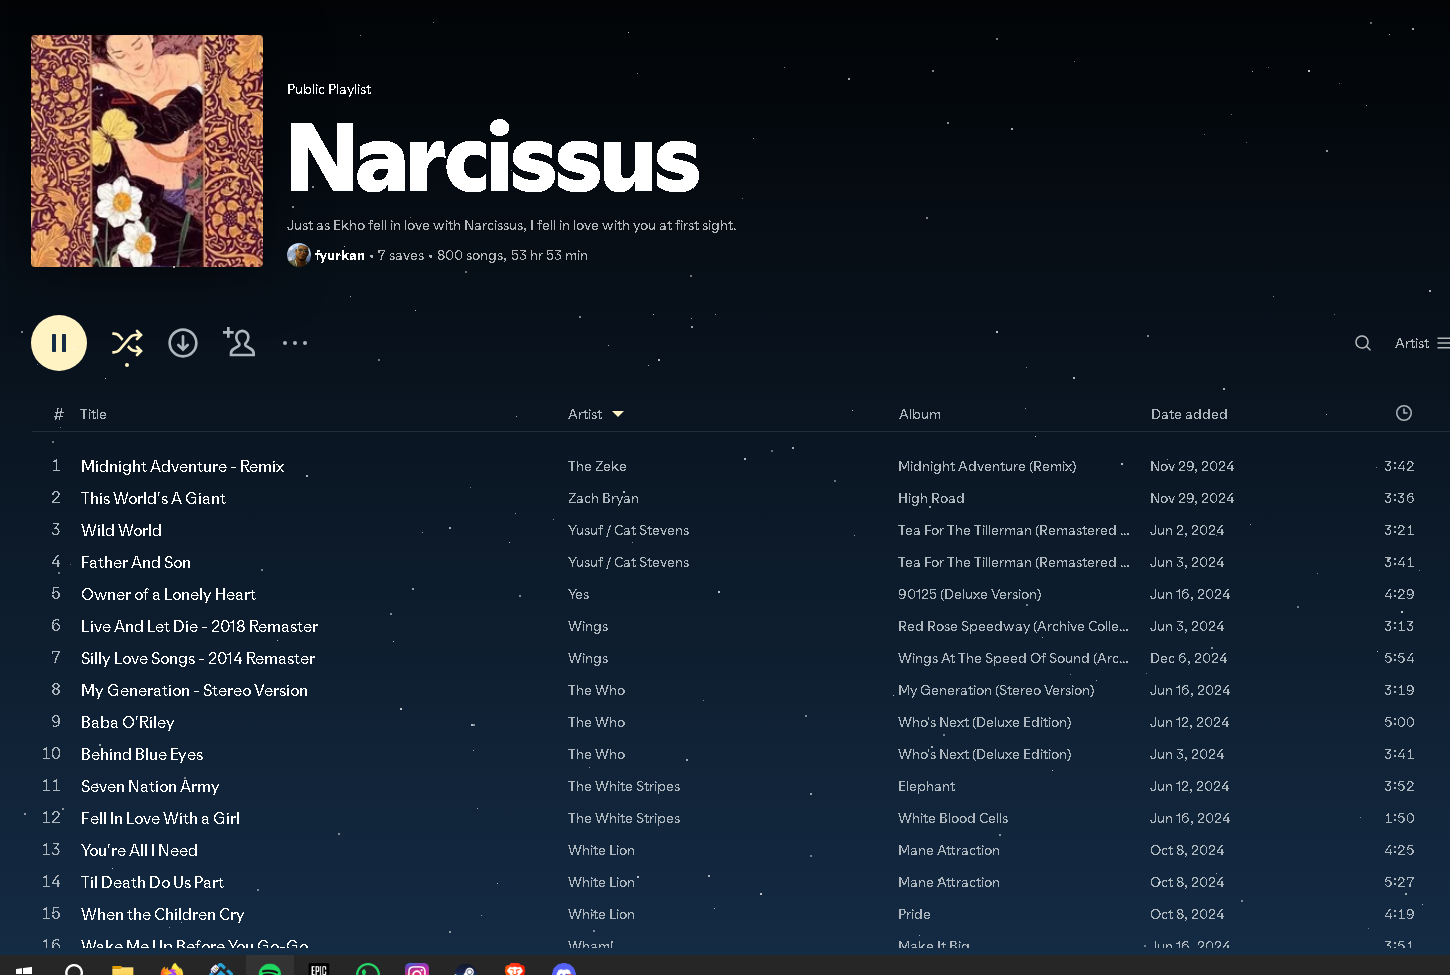Search within the playlist
The image size is (1450, 975).
tap(1363, 343)
